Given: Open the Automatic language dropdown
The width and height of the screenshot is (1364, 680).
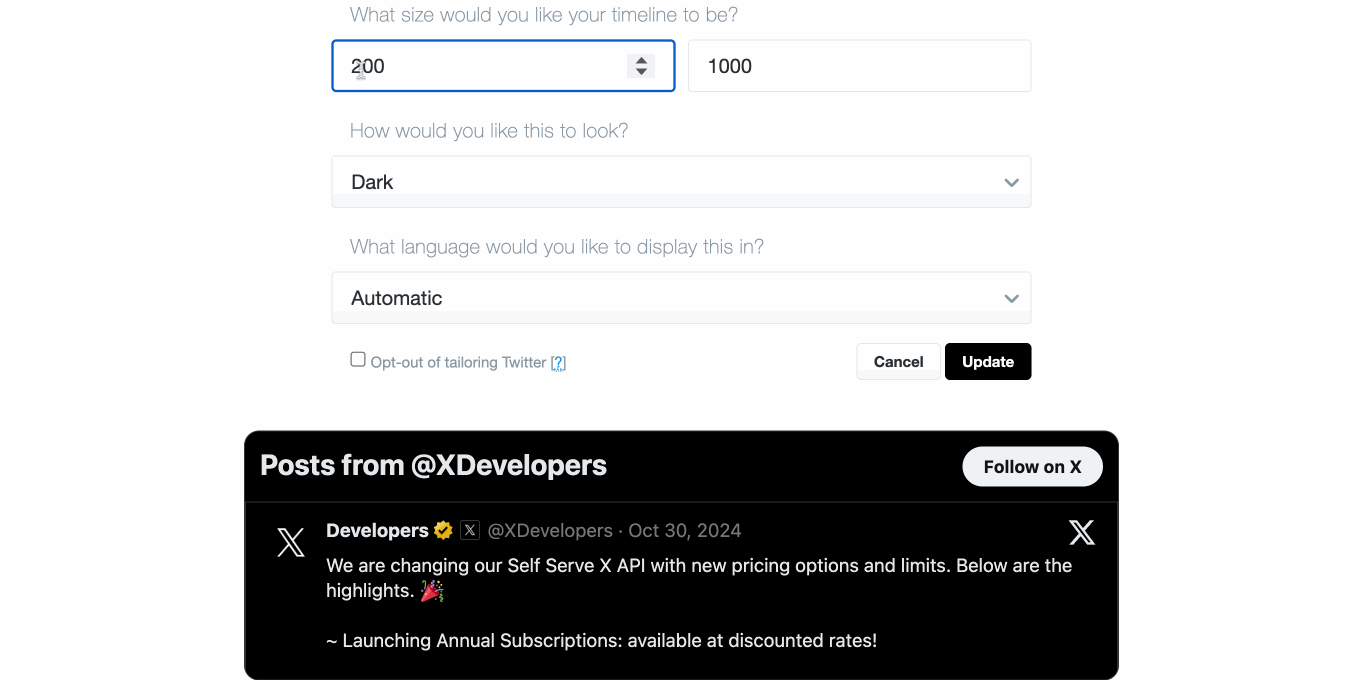Looking at the screenshot, I should coord(681,298).
